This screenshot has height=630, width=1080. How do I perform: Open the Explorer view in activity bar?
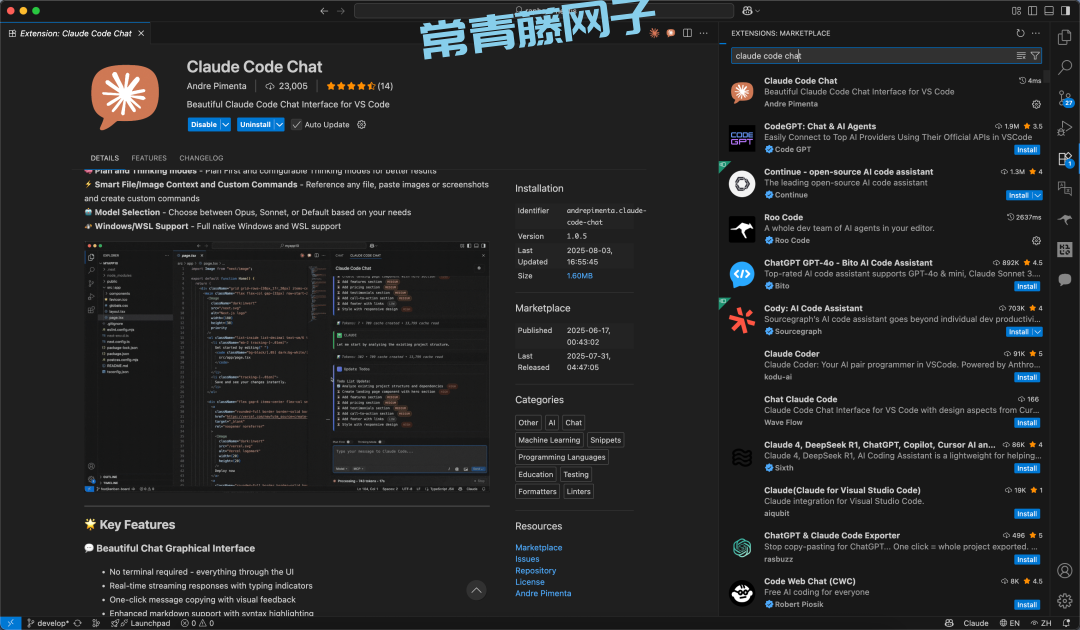click(1065, 36)
